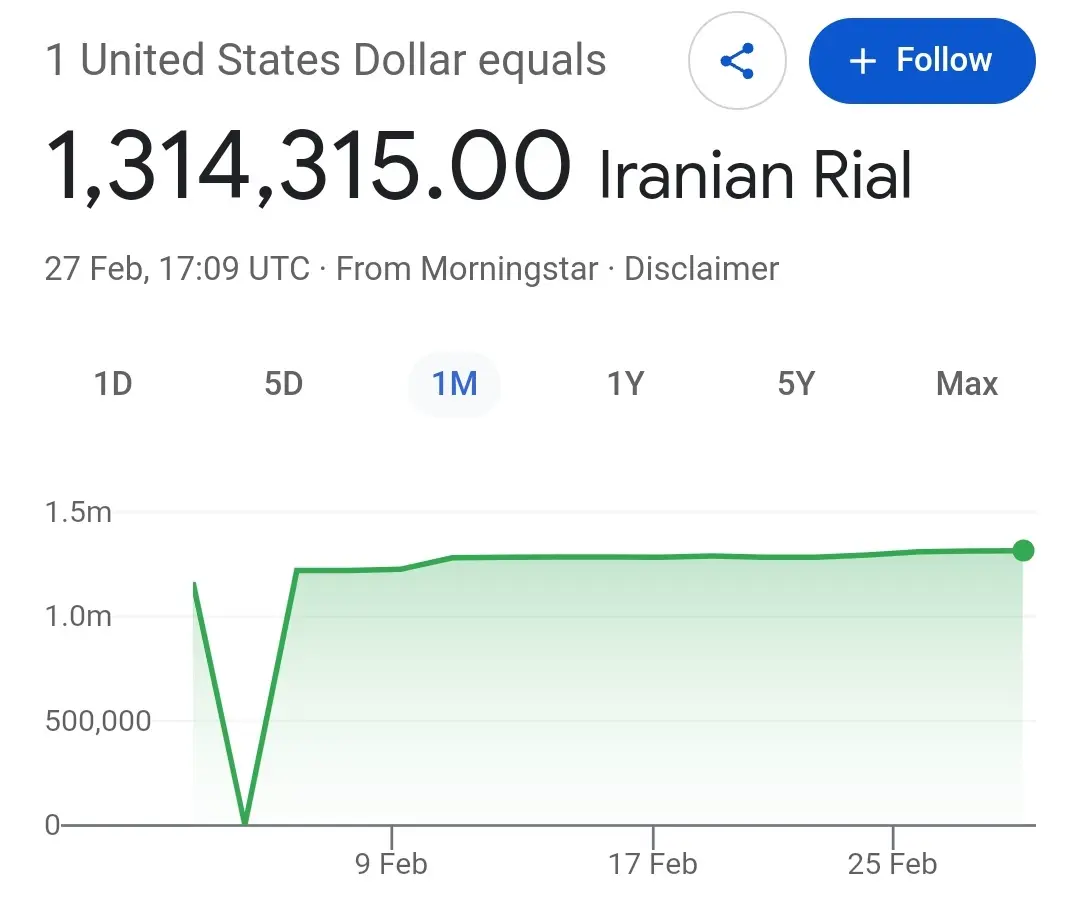
Task: Click the green endpoint dot on chart
Action: point(1023,550)
